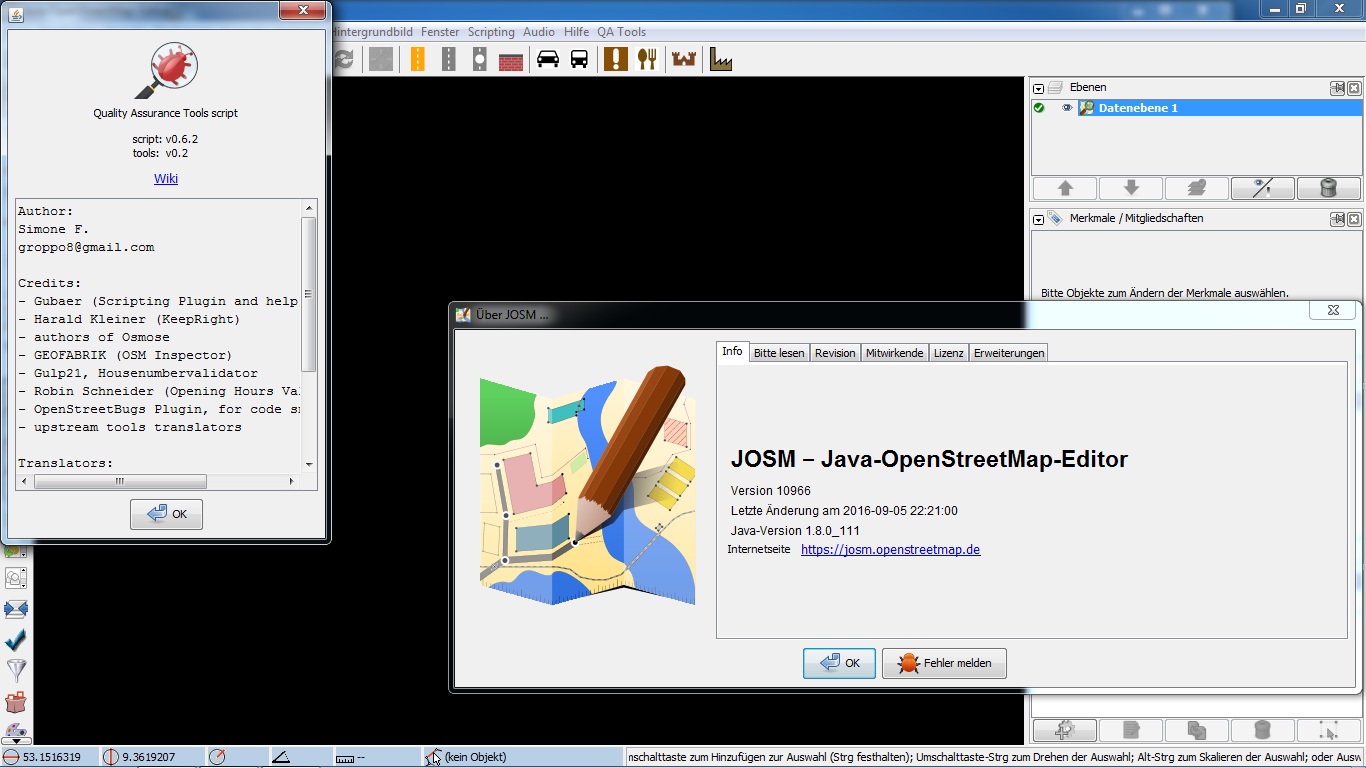Image resolution: width=1366 pixels, height=768 pixels.
Task: Click the bus preset icon in toolbar
Action: (579, 60)
